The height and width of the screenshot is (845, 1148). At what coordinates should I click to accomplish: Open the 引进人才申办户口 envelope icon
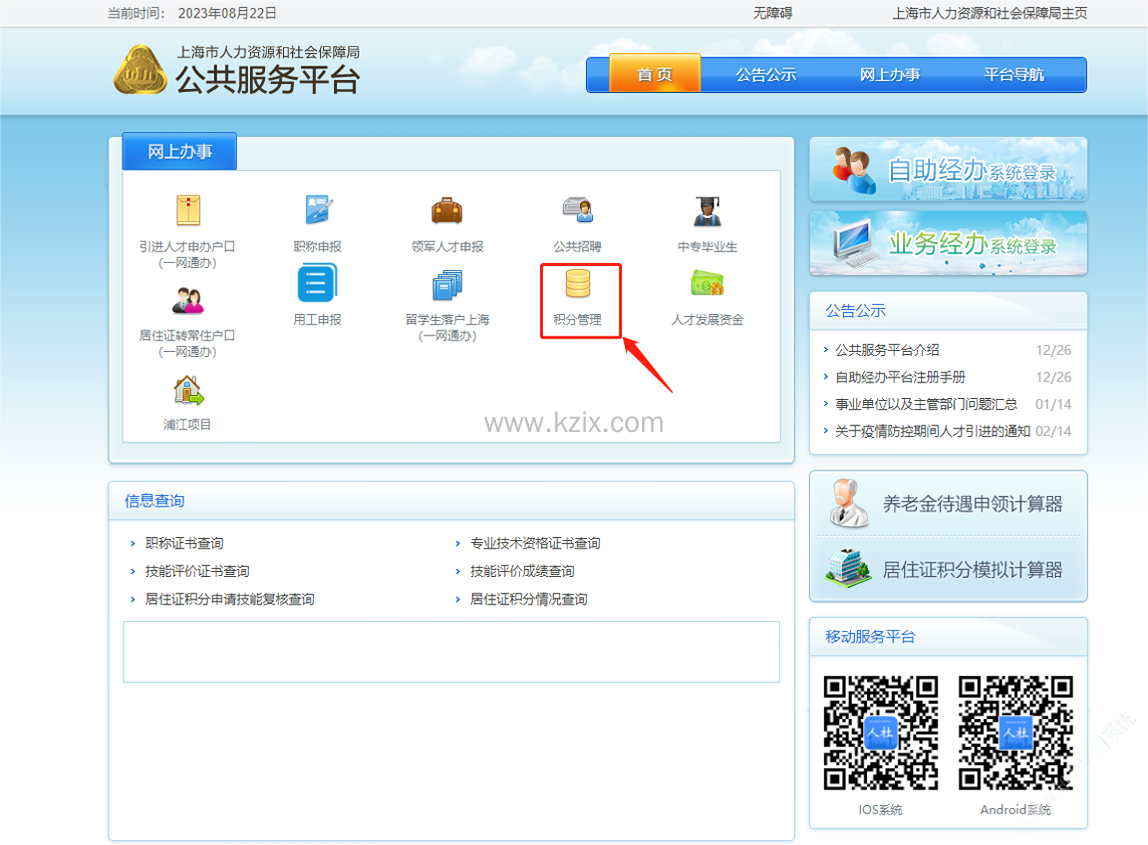coord(187,211)
